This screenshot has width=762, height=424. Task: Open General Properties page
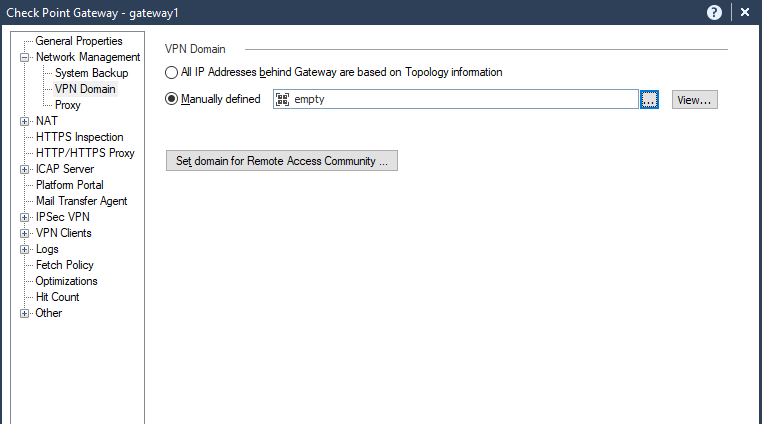pos(79,41)
